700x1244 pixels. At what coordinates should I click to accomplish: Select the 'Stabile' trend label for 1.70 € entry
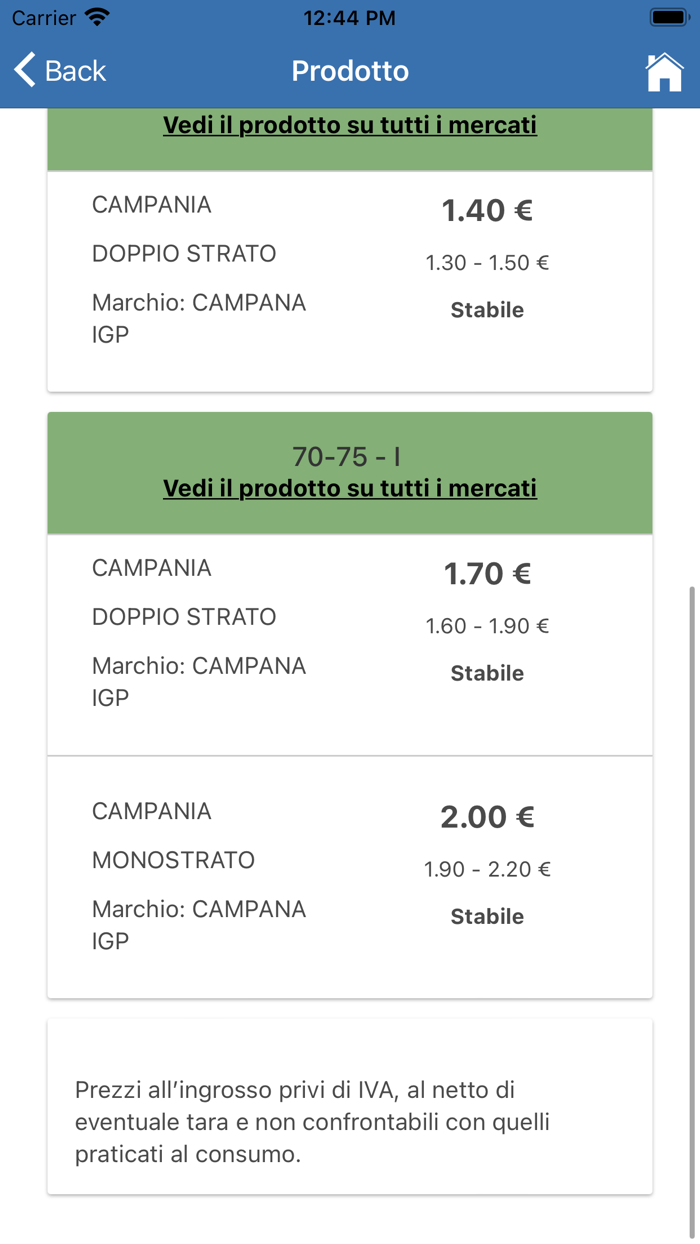coord(487,673)
